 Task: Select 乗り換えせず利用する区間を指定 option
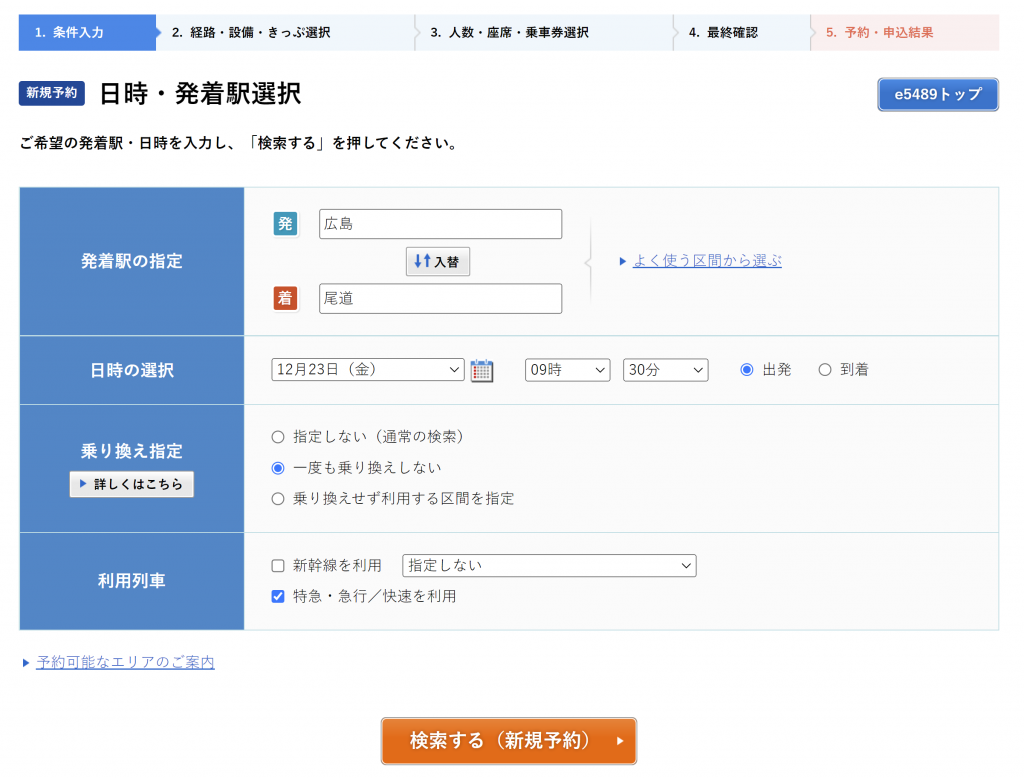[x=278, y=499]
